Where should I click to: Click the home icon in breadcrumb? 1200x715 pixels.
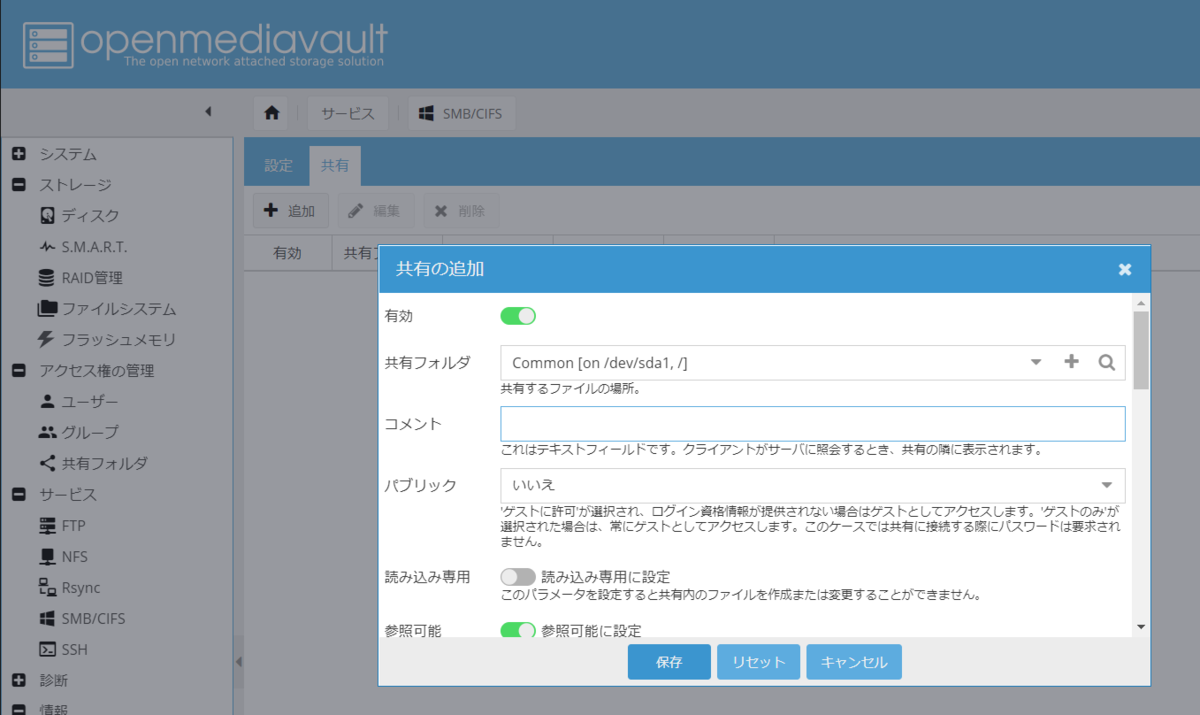click(272, 113)
